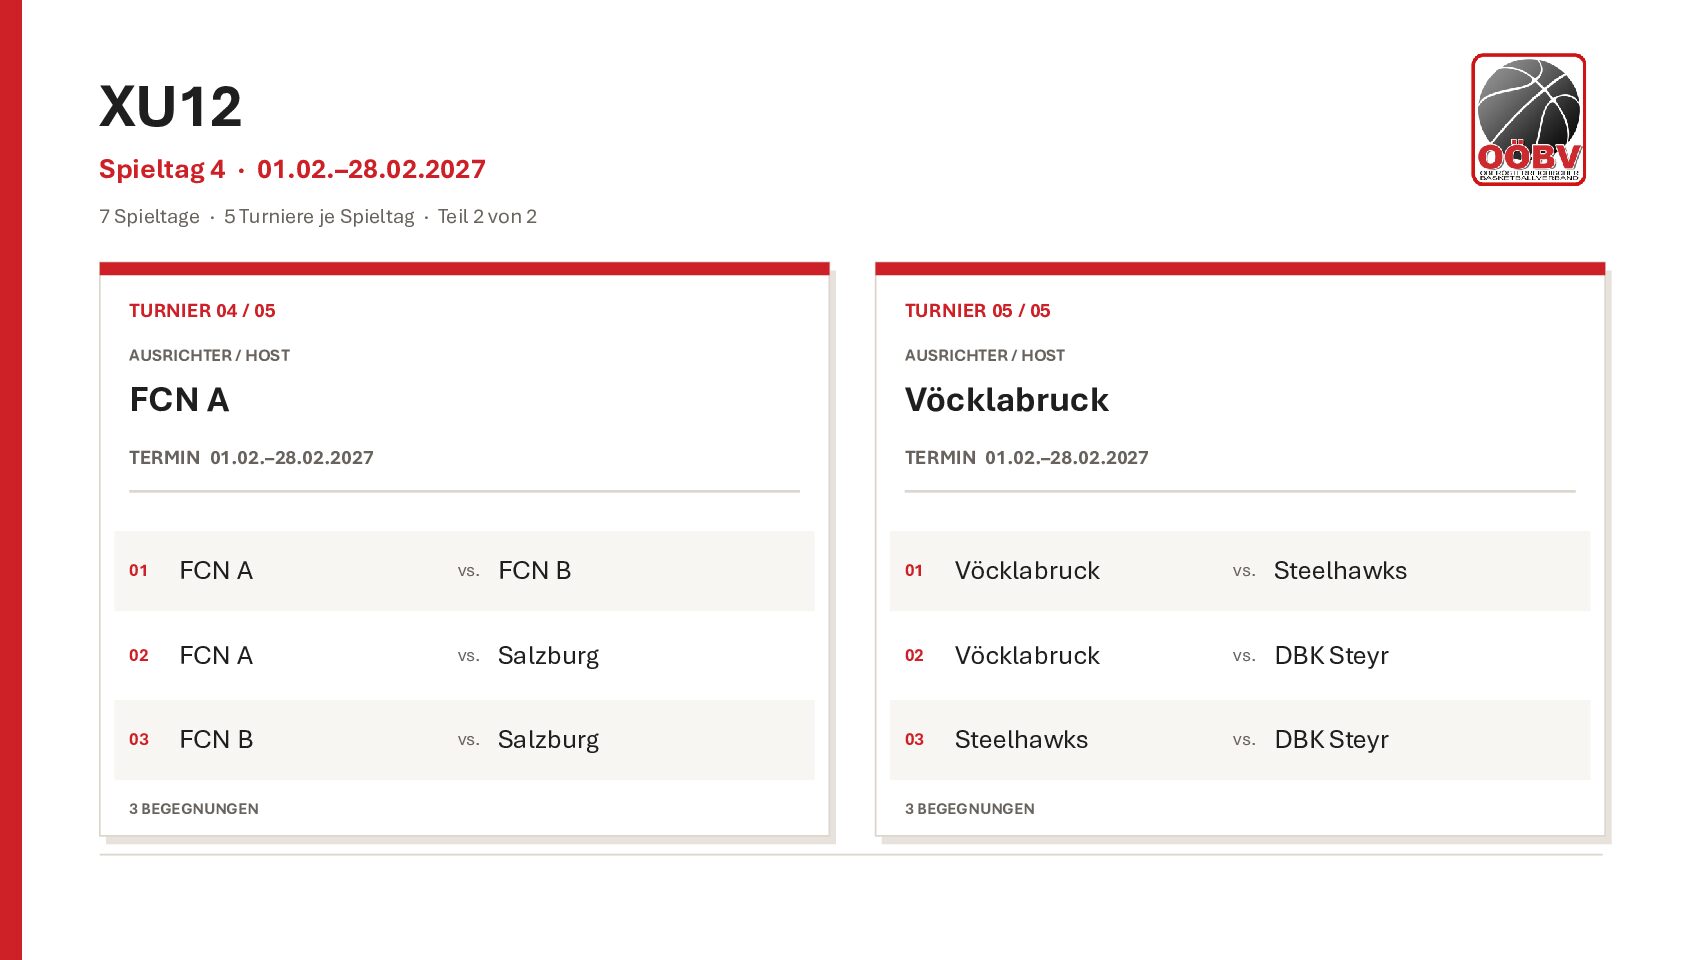Image resolution: width=1707 pixels, height=960 pixels.
Task: Click Spieltag 4 date subtitle
Action: click(x=292, y=169)
